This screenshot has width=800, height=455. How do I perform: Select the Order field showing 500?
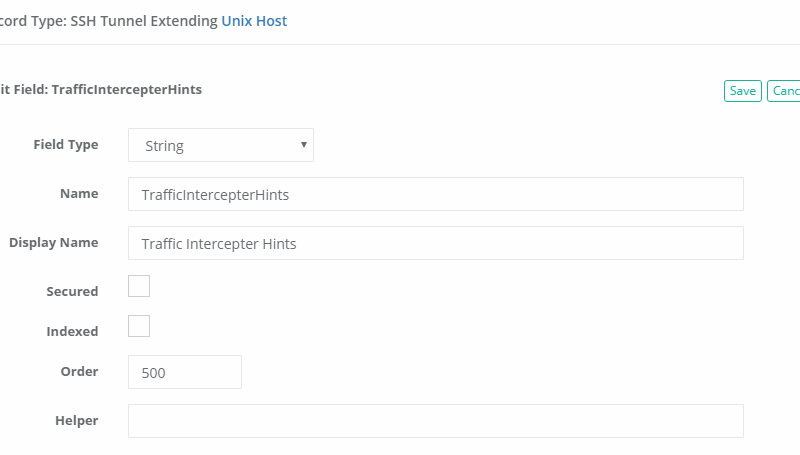coord(185,372)
